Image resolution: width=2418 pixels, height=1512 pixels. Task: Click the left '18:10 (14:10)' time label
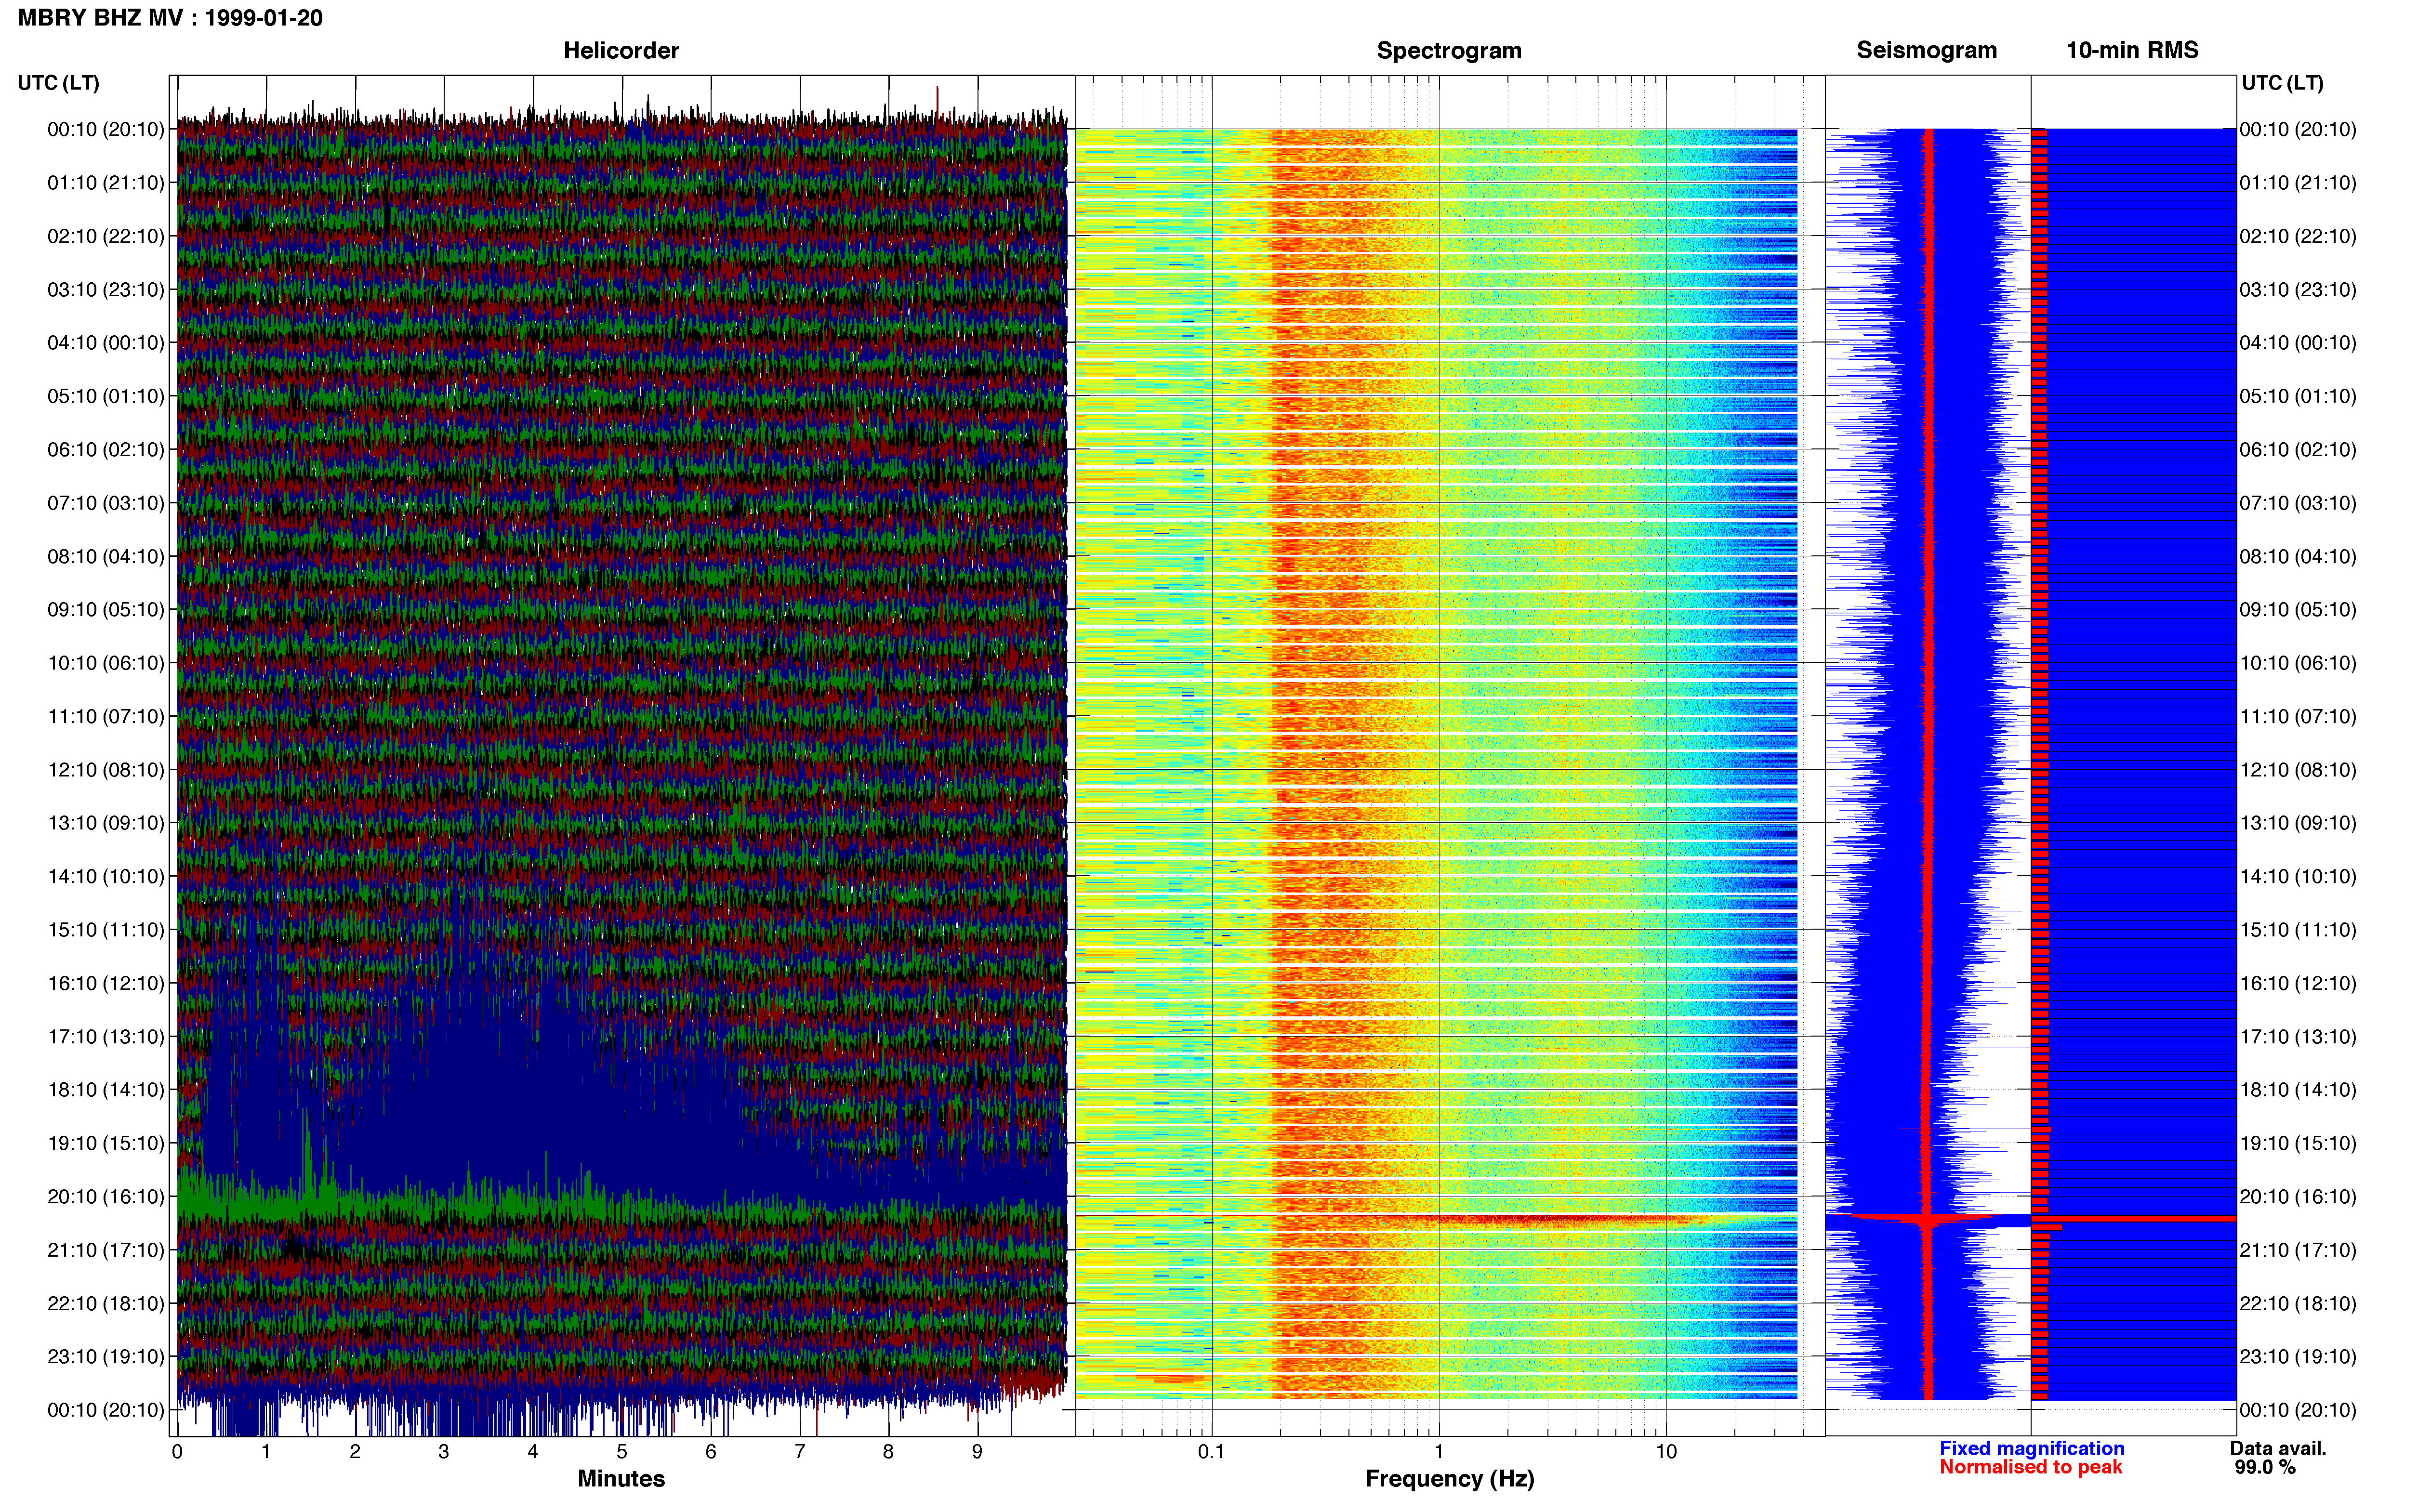pyautogui.click(x=106, y=1090)
